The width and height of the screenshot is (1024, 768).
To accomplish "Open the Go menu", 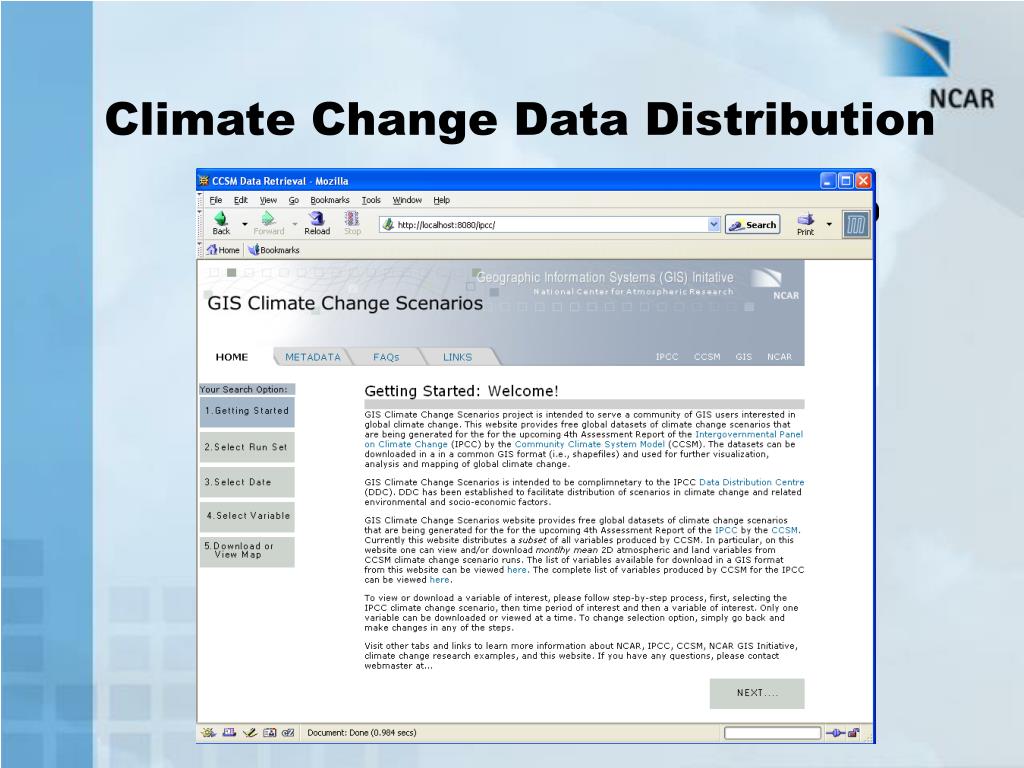I will (x=294, y=200).
